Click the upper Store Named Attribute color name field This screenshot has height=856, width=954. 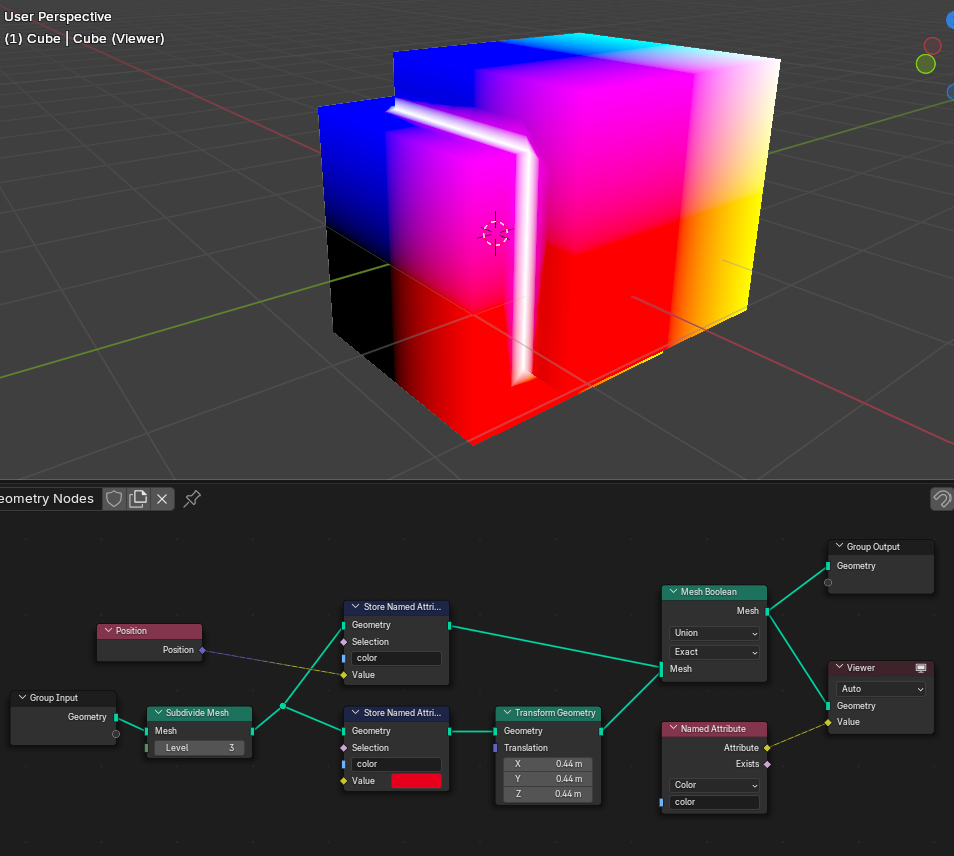[396, 658]
